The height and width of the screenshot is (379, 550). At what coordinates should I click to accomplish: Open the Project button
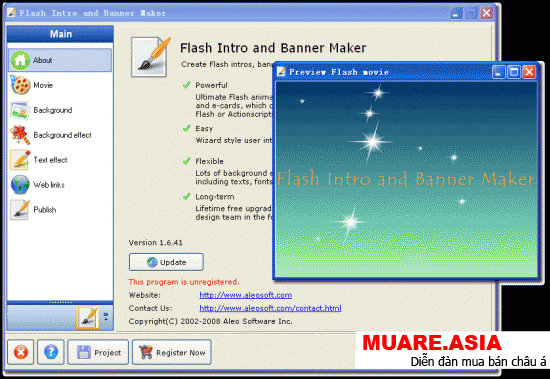point(98,352)
